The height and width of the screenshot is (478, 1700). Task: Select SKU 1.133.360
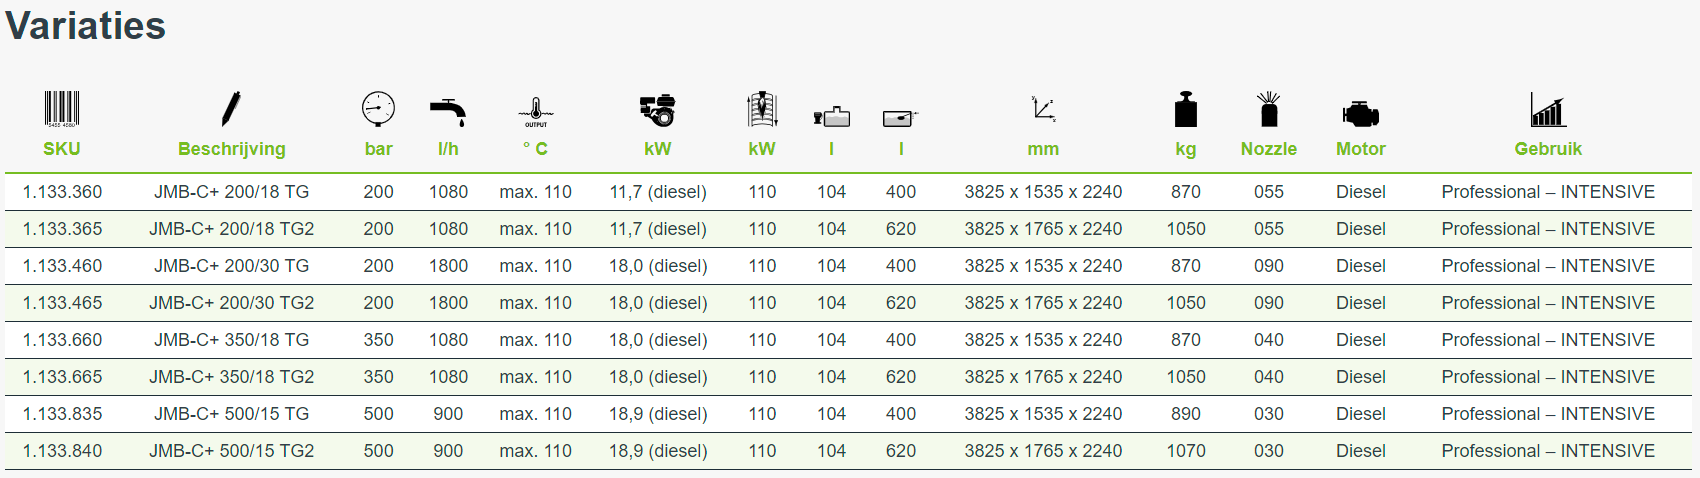click(x=62, y=192)
